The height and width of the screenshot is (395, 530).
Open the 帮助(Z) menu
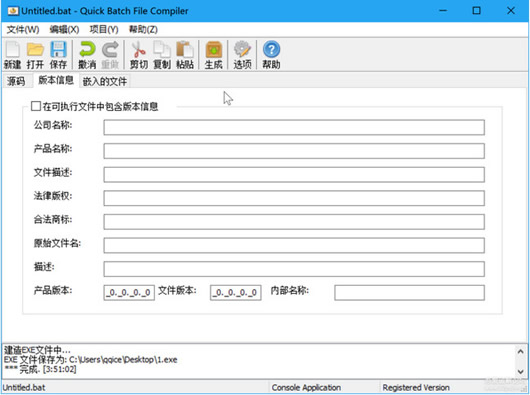coord(143,29)
